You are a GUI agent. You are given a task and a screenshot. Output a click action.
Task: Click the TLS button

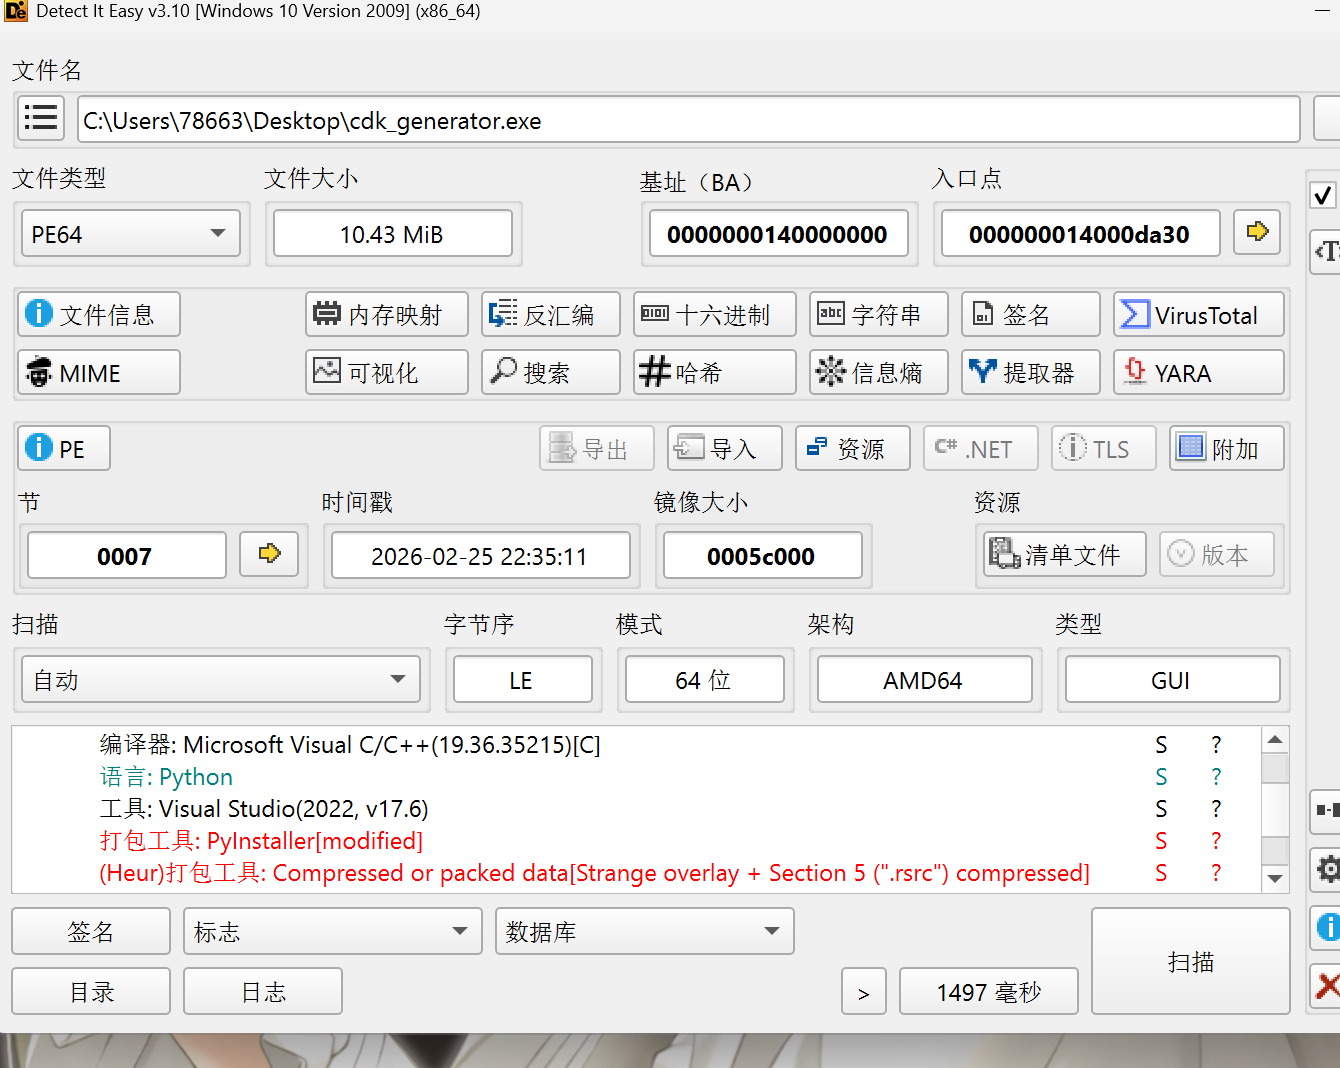click(1104, 448)
